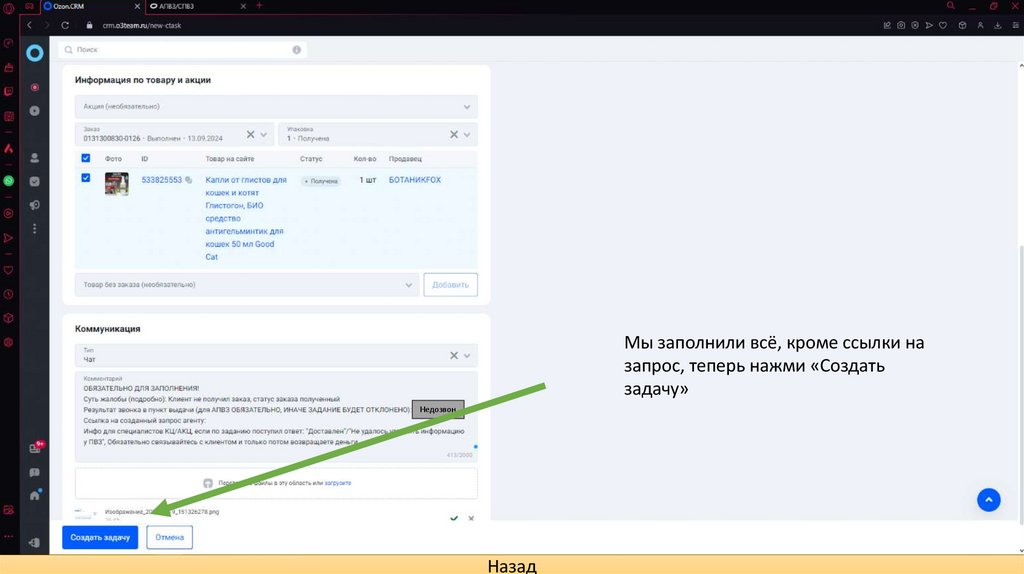Open the history clock icon in Opera sidebar
The height and width of the screenshot is (574, 1024).
pos(8,295)
